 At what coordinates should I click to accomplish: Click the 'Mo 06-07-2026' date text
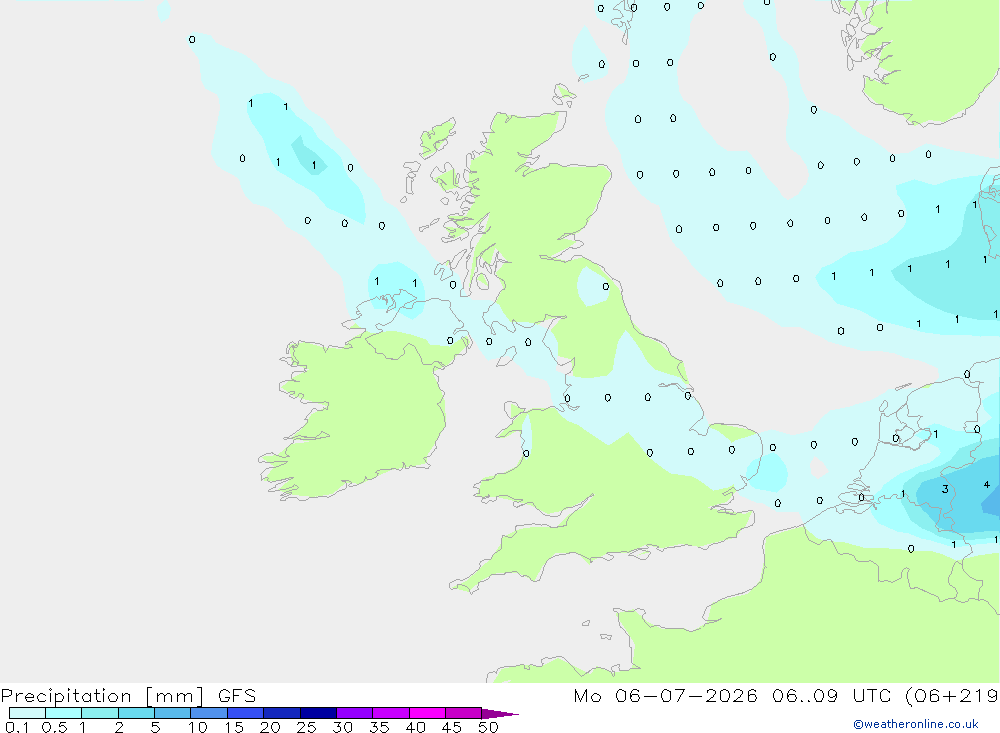[666, 696]
